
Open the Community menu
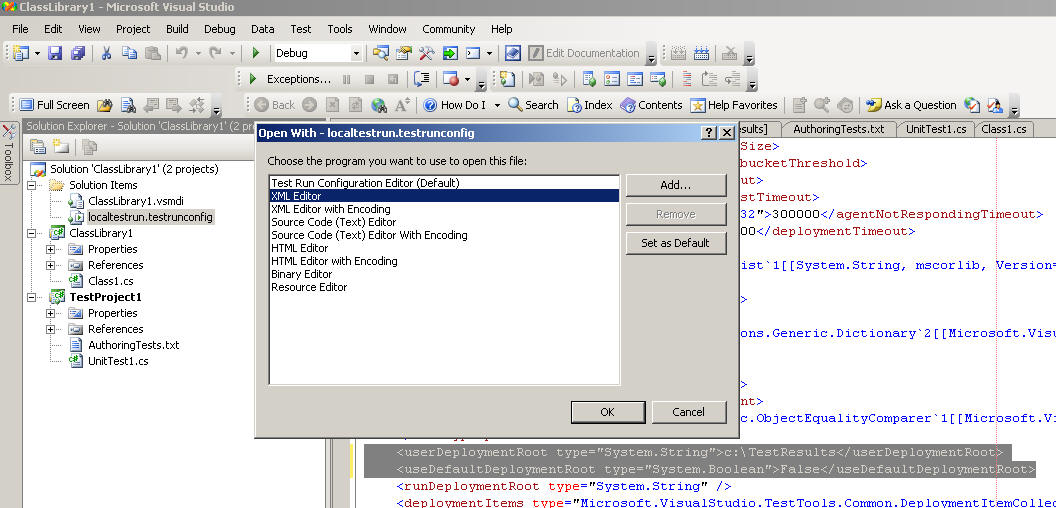[x=448, y=29]
